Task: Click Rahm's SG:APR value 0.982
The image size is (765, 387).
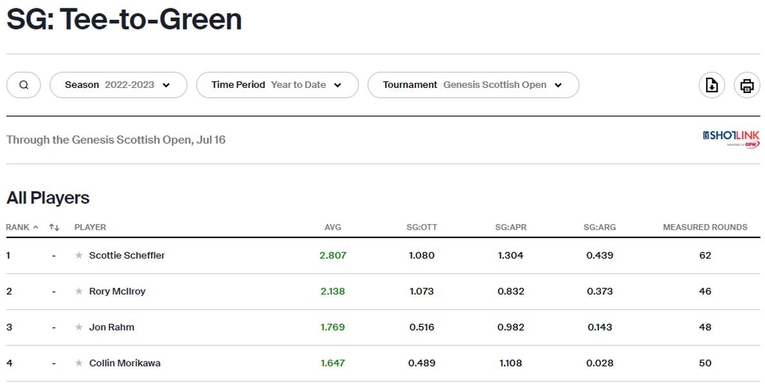Action: point(511,327)
